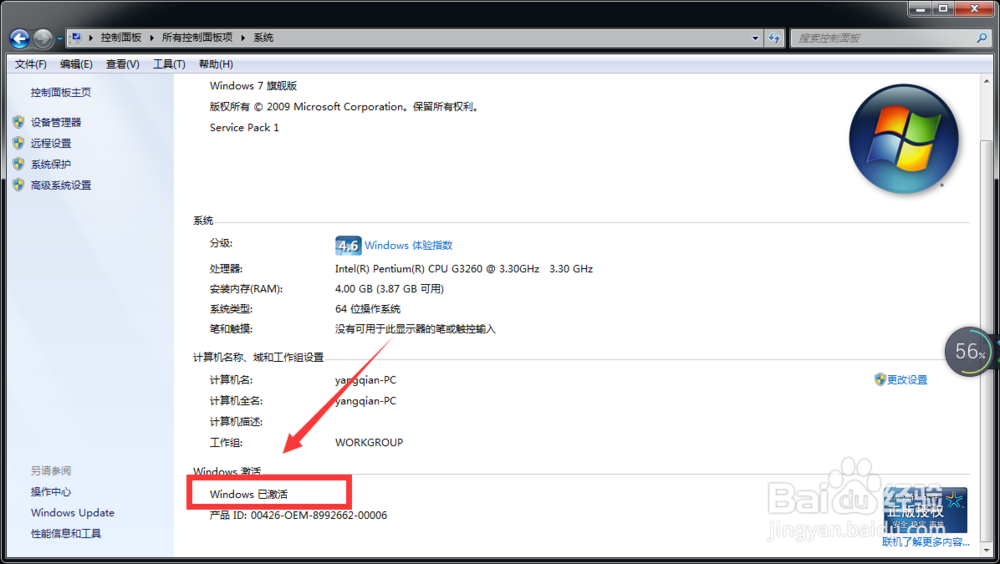Click the refresh button beside address bar
This screenshot has width=1000, height=564.
[x=774, y=38]
